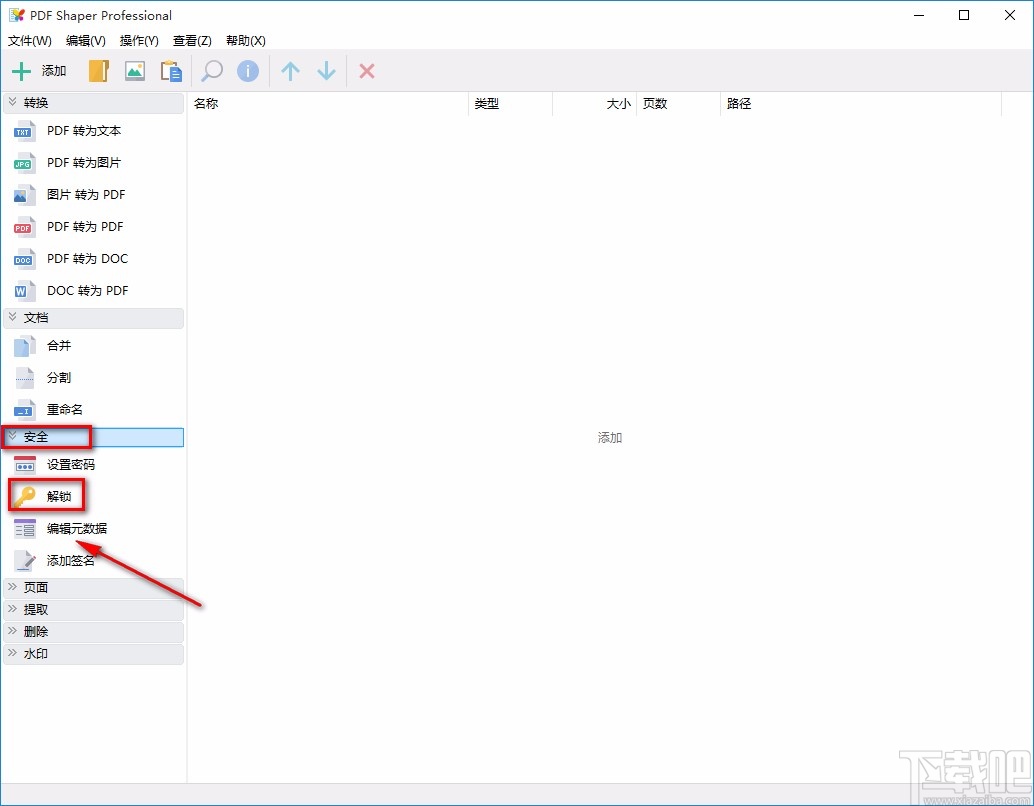The width and height of the screenshot is (1034, 806).
Task: Select the 解锁 tool
Action: coord(57,495)
